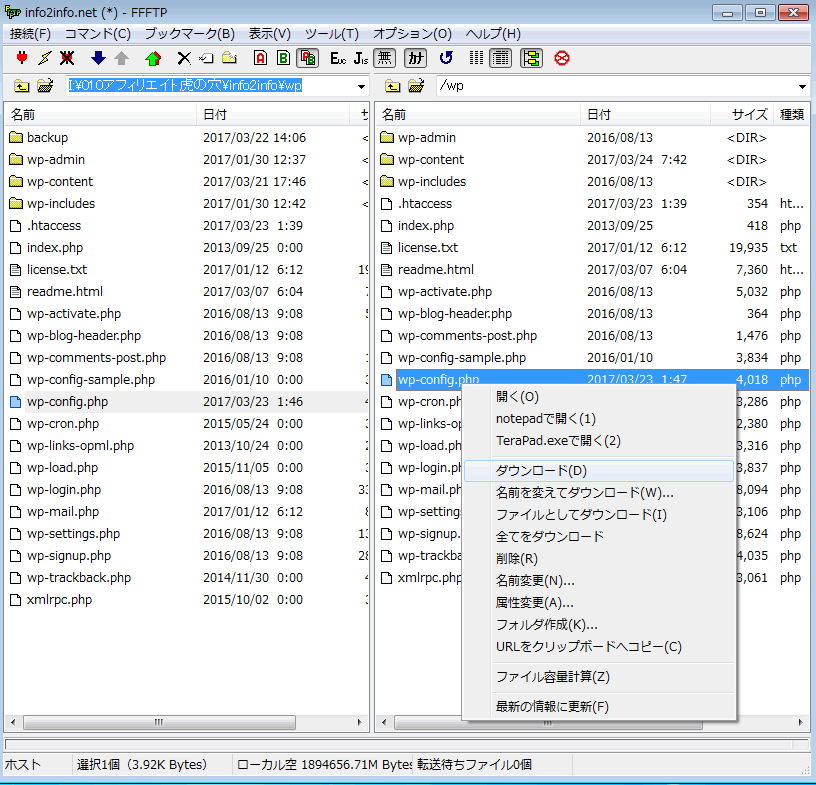Select ASCII transfer mode (A icon)
Screen dimensions: 816x785
tap(260, 58)
